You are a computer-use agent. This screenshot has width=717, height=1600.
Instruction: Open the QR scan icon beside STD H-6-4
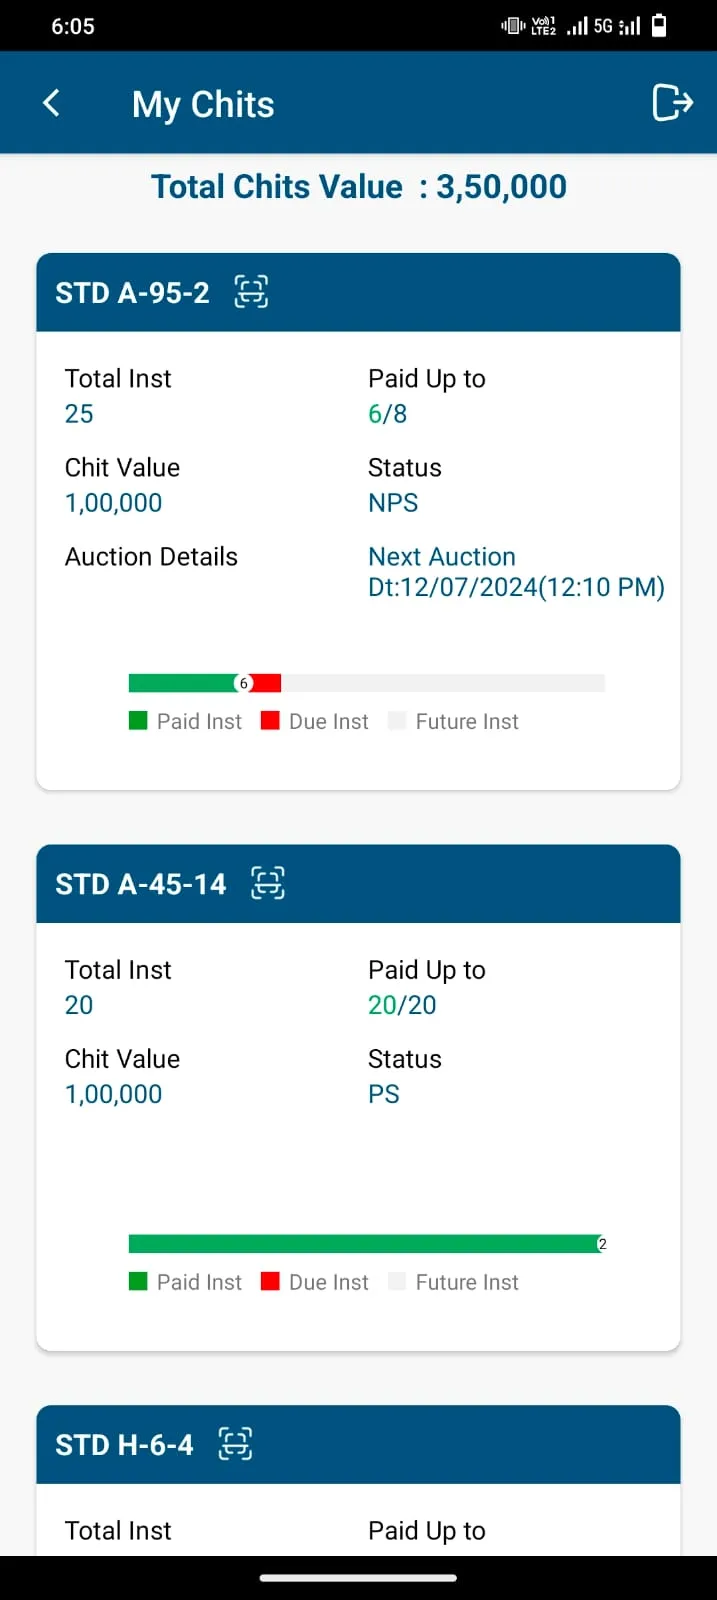point(235,1444)
